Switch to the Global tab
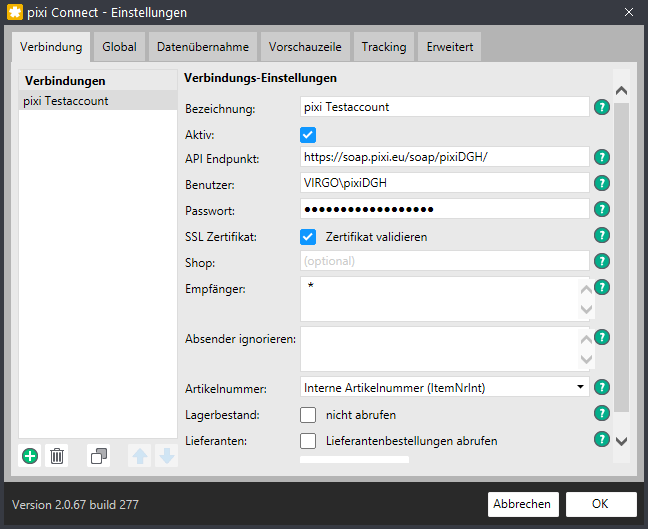Viewport: 648px width, 529px height. [x=119, y=47]
